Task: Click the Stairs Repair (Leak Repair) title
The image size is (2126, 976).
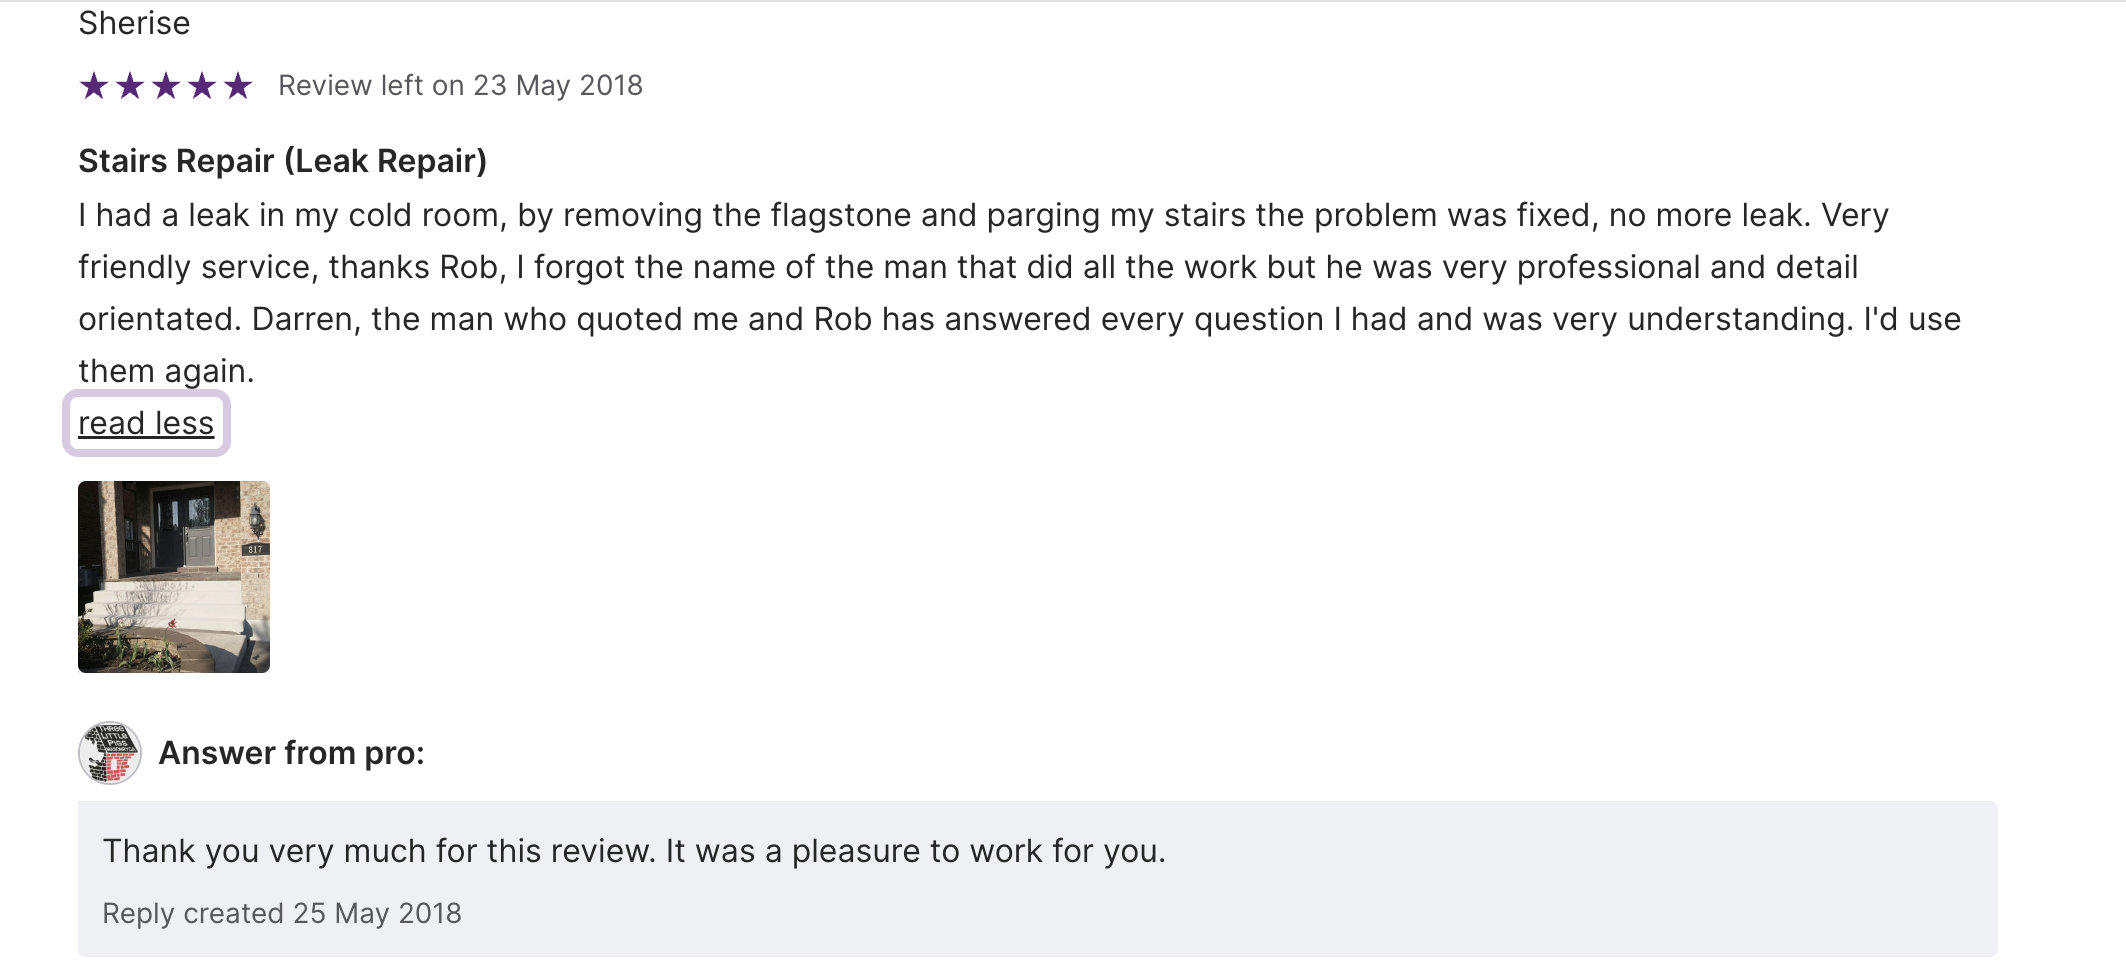Action: 282,161
